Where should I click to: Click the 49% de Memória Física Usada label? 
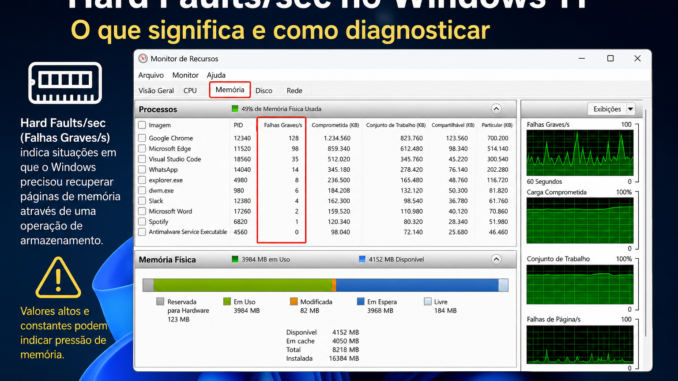coord(281,109)
